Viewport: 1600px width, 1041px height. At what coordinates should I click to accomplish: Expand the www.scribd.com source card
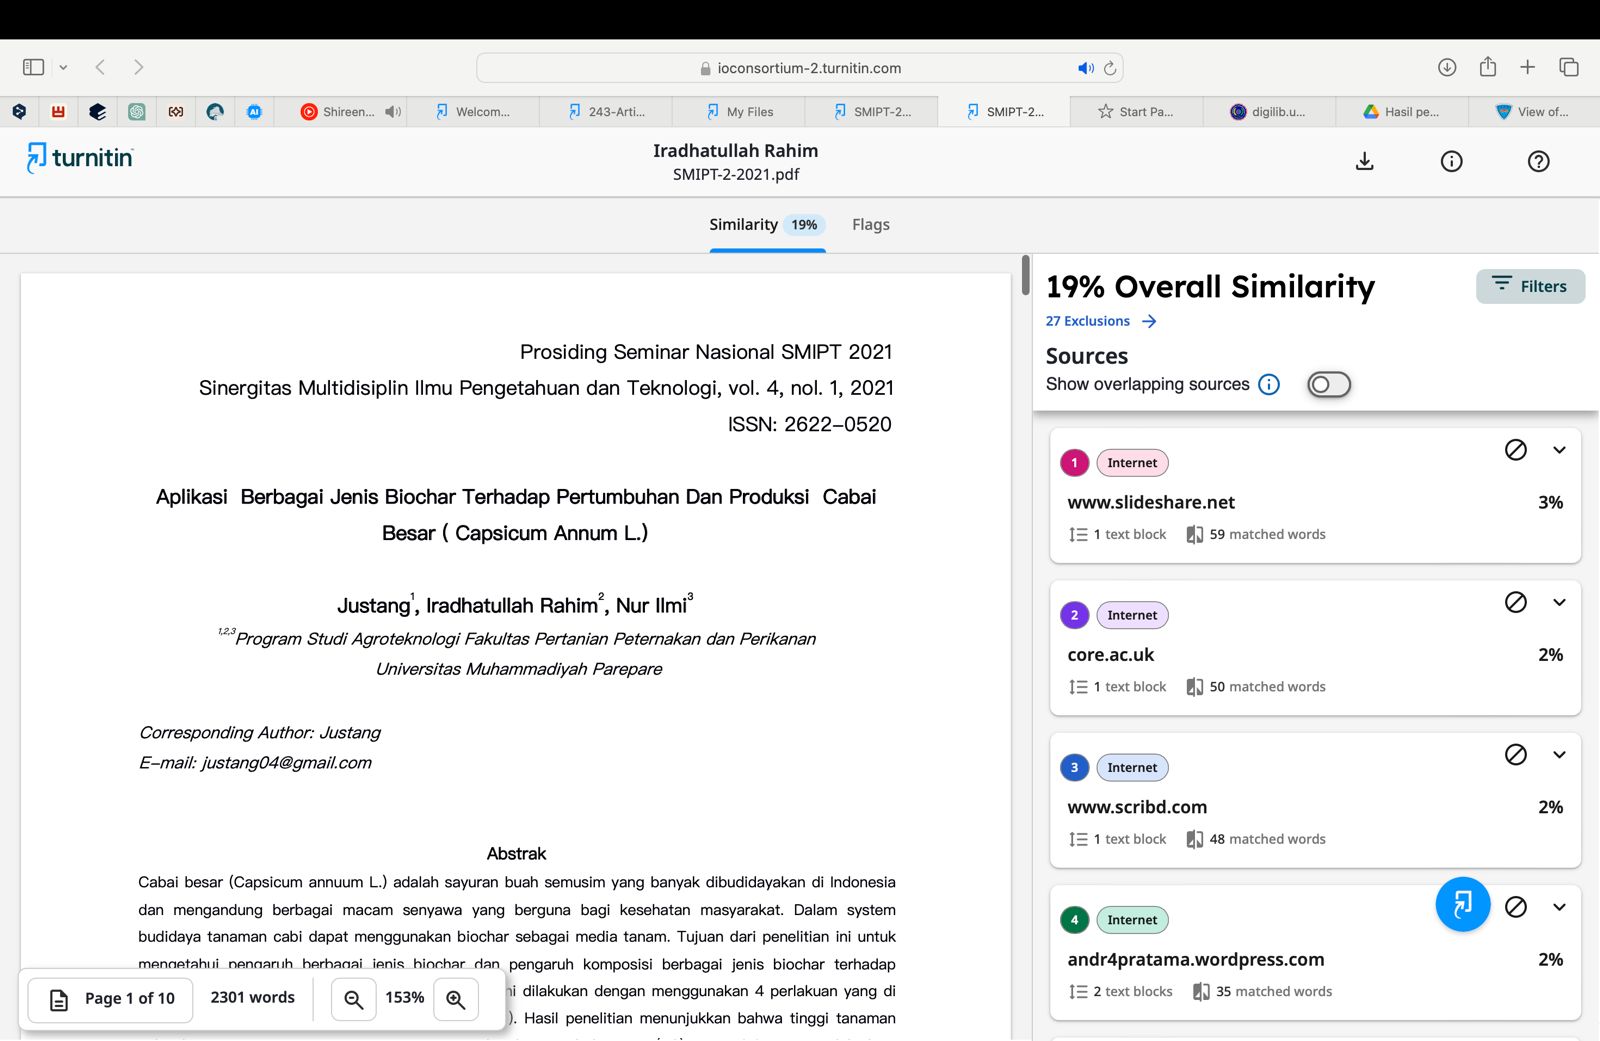click(x=1559, y=754)
